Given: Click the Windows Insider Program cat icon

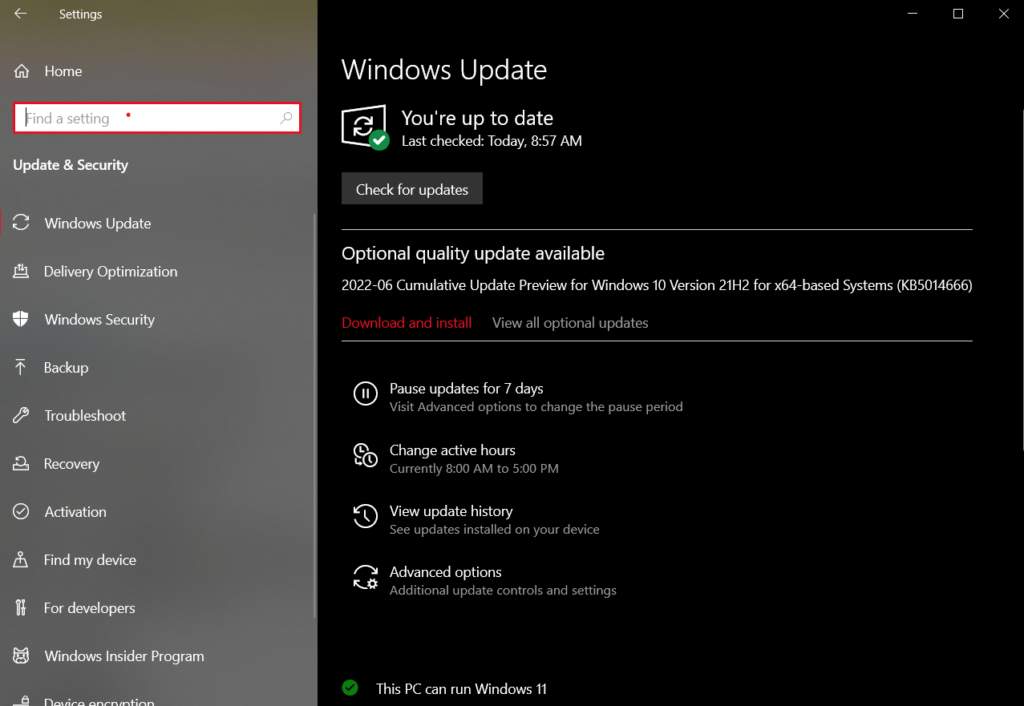Looking at the screenshot, I should coord(21,656).
